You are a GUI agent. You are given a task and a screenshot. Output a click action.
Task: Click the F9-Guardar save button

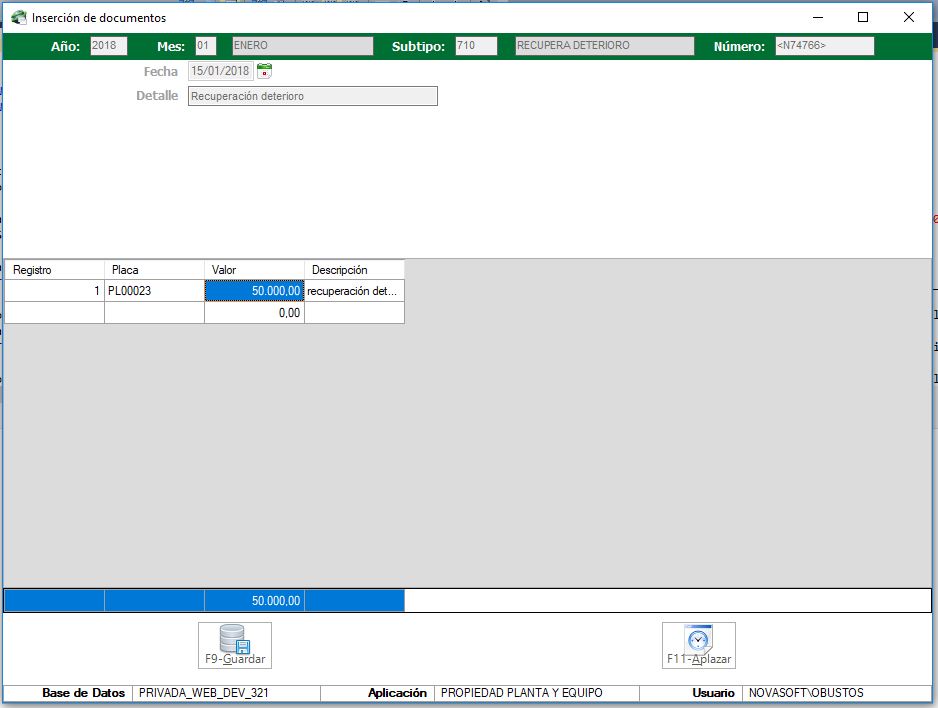click(x=234, y=645)
